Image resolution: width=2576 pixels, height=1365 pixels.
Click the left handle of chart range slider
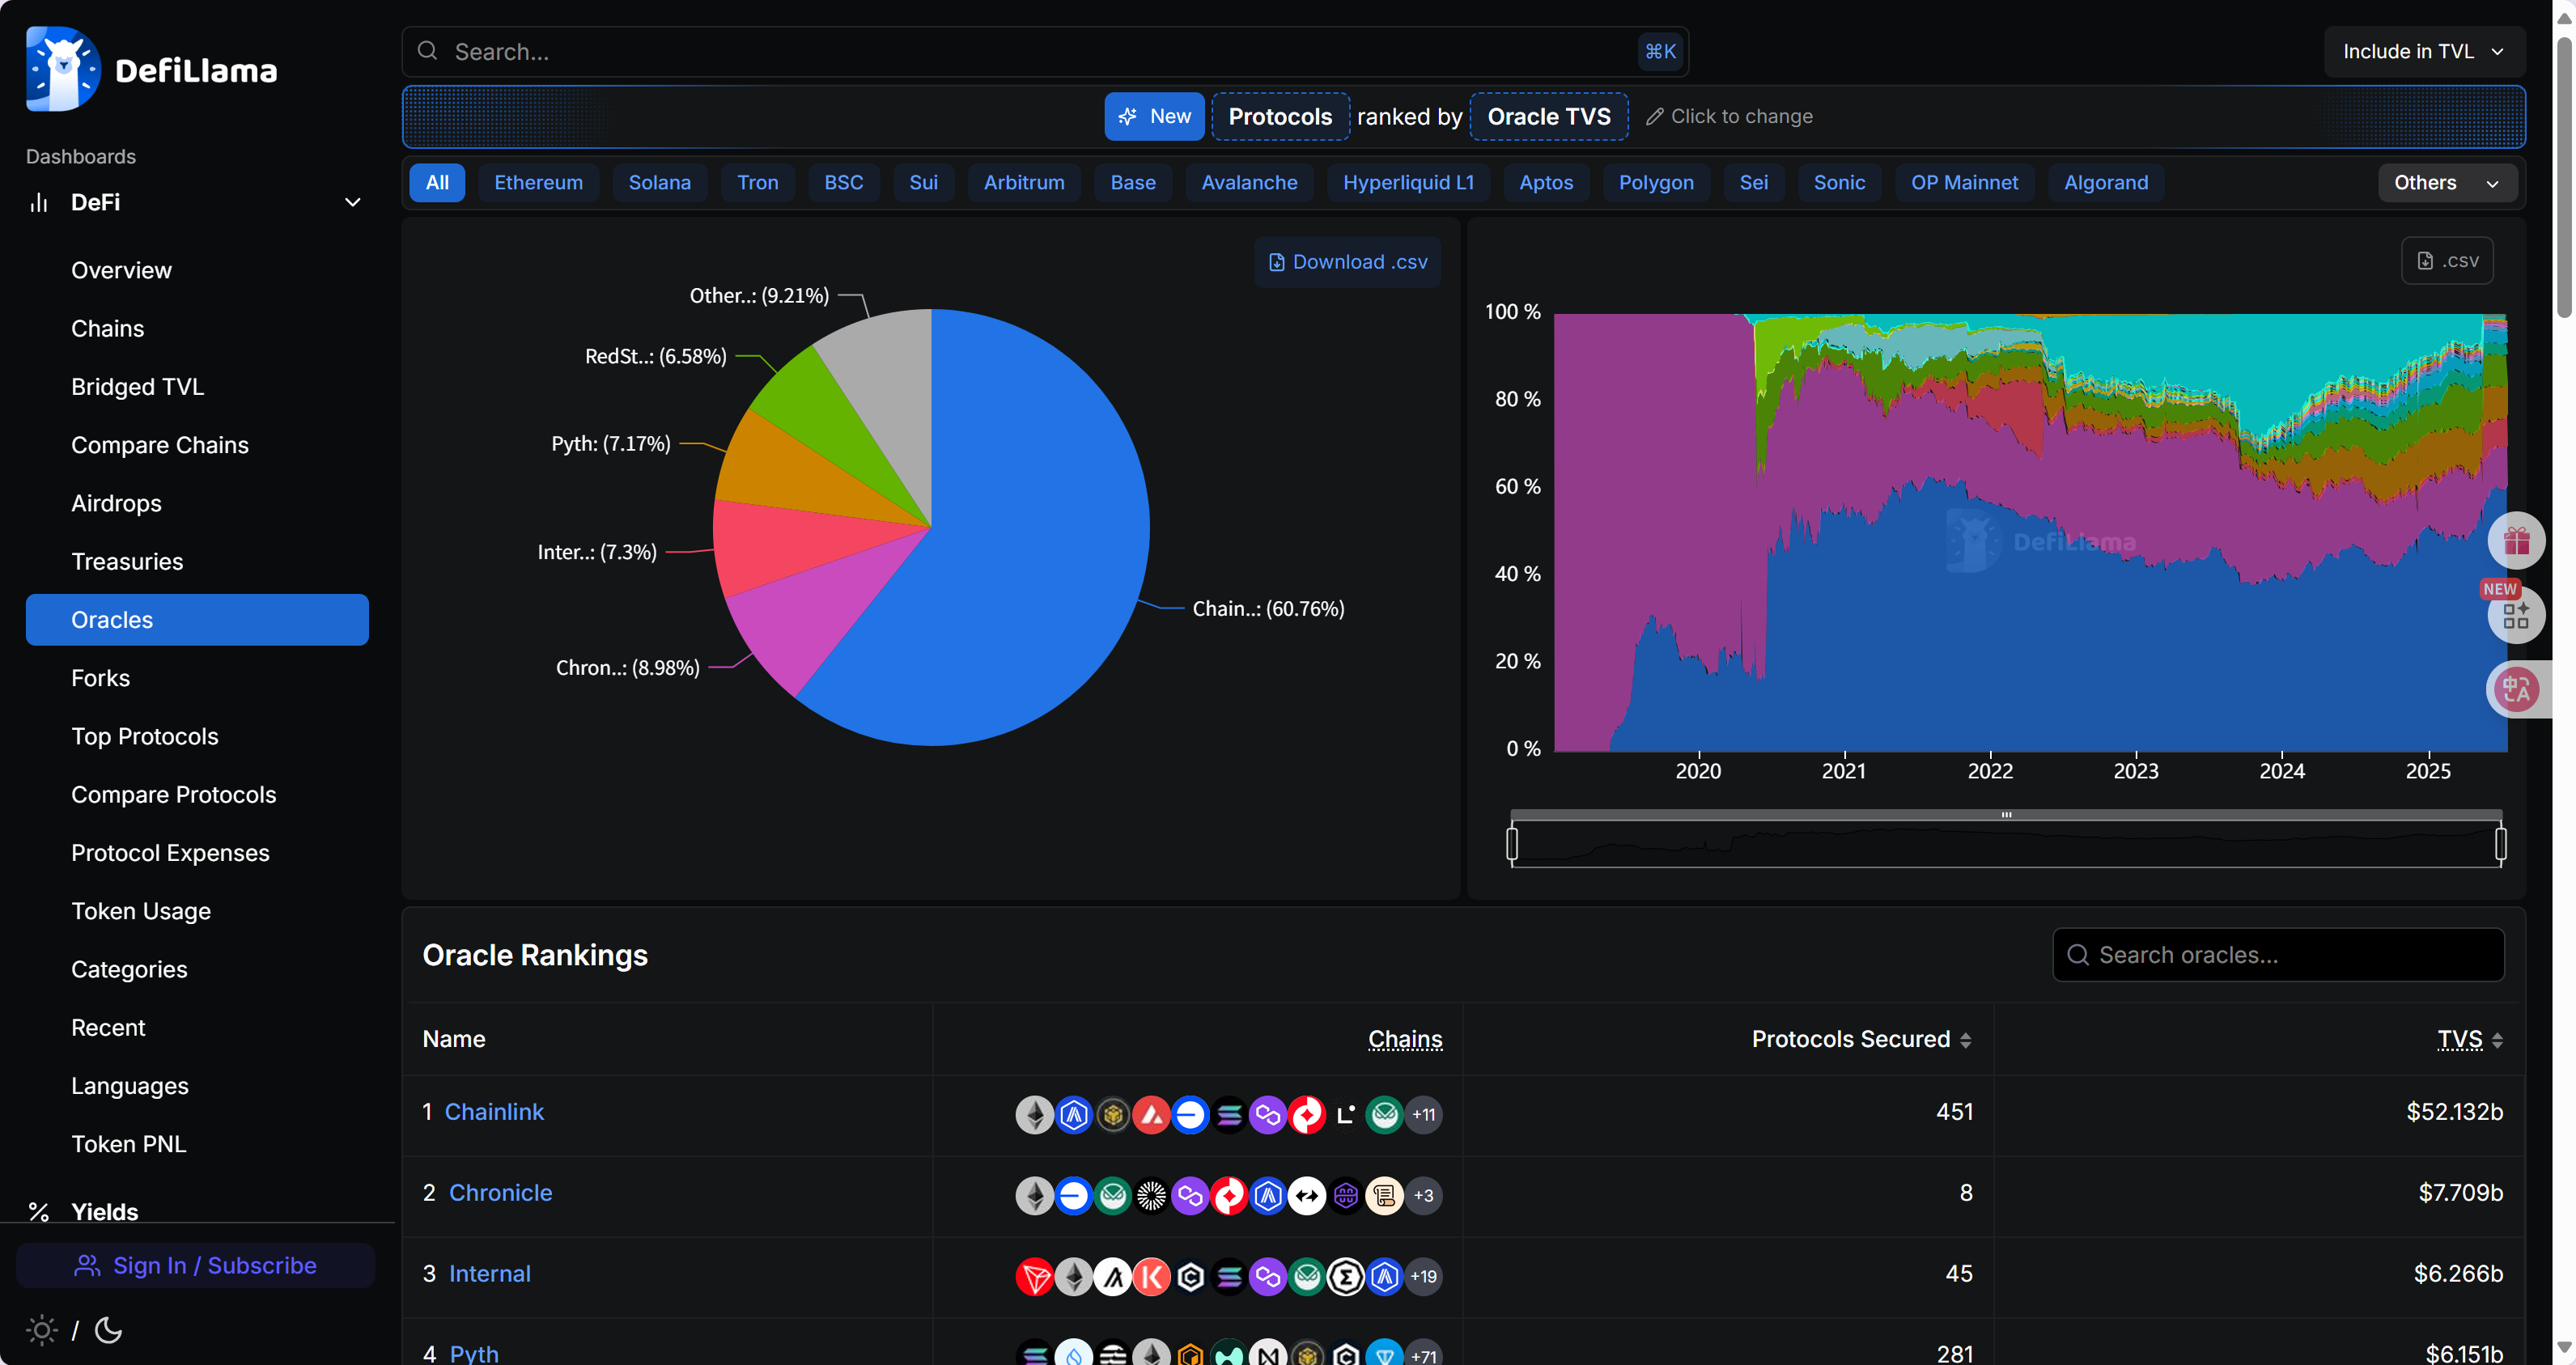[x=1512, y=843]
